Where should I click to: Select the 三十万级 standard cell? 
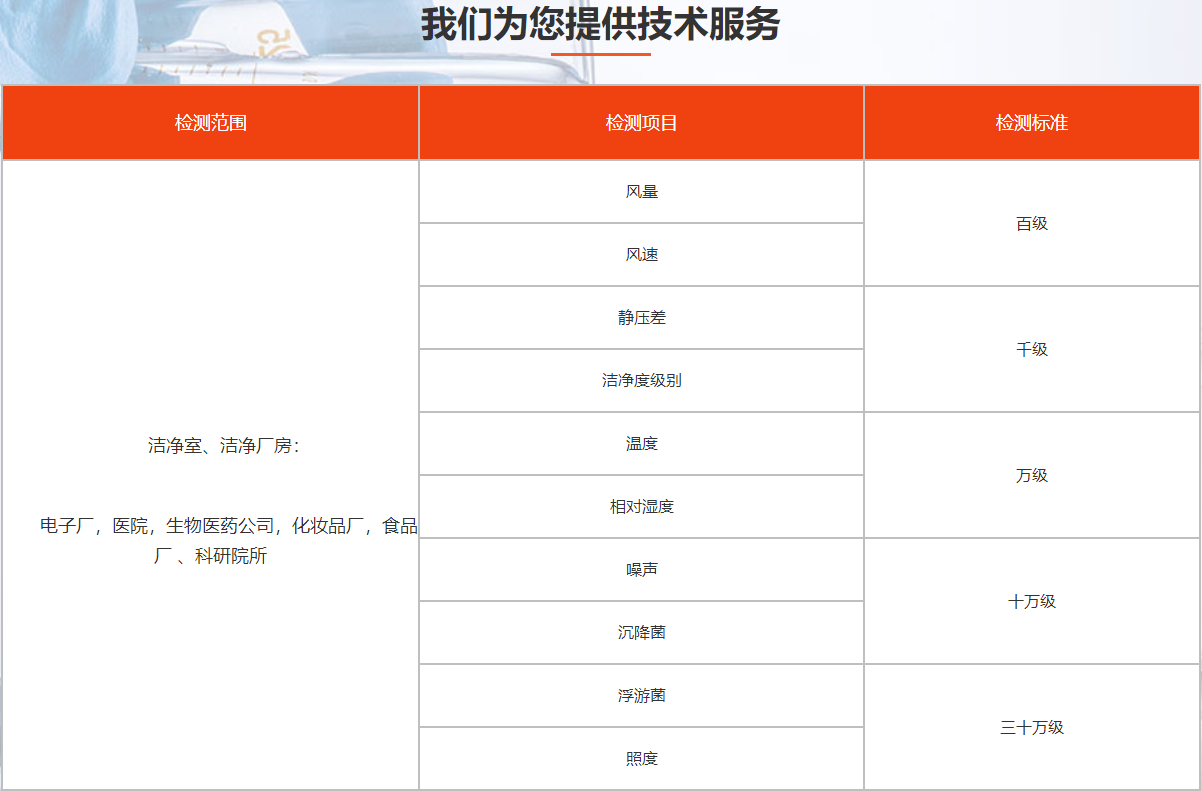coord(1031,727)
